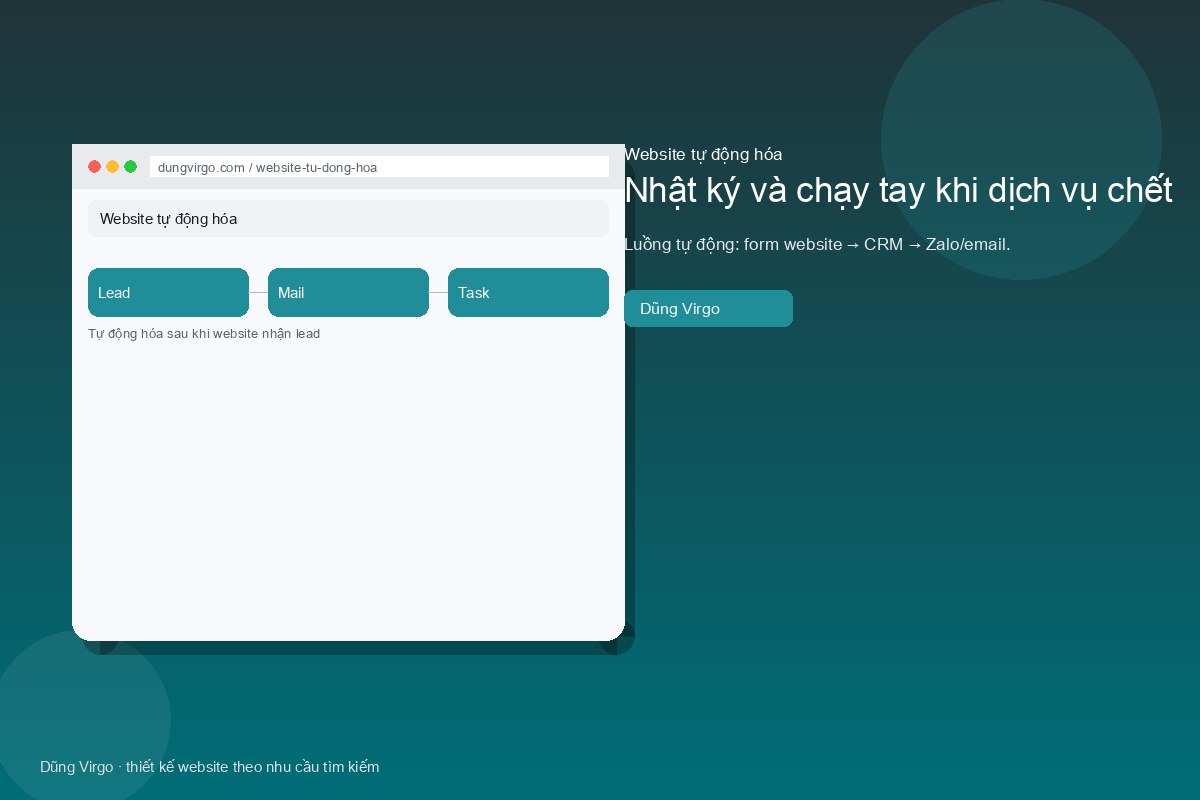Click the Lead step card
This screenshot has width=1200, height=800.
[x=168, y=292]
